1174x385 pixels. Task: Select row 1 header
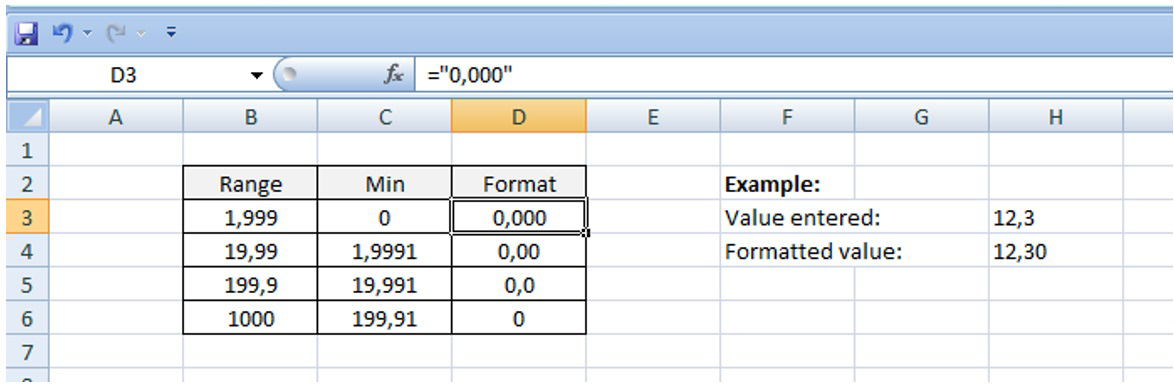(28, 151)
